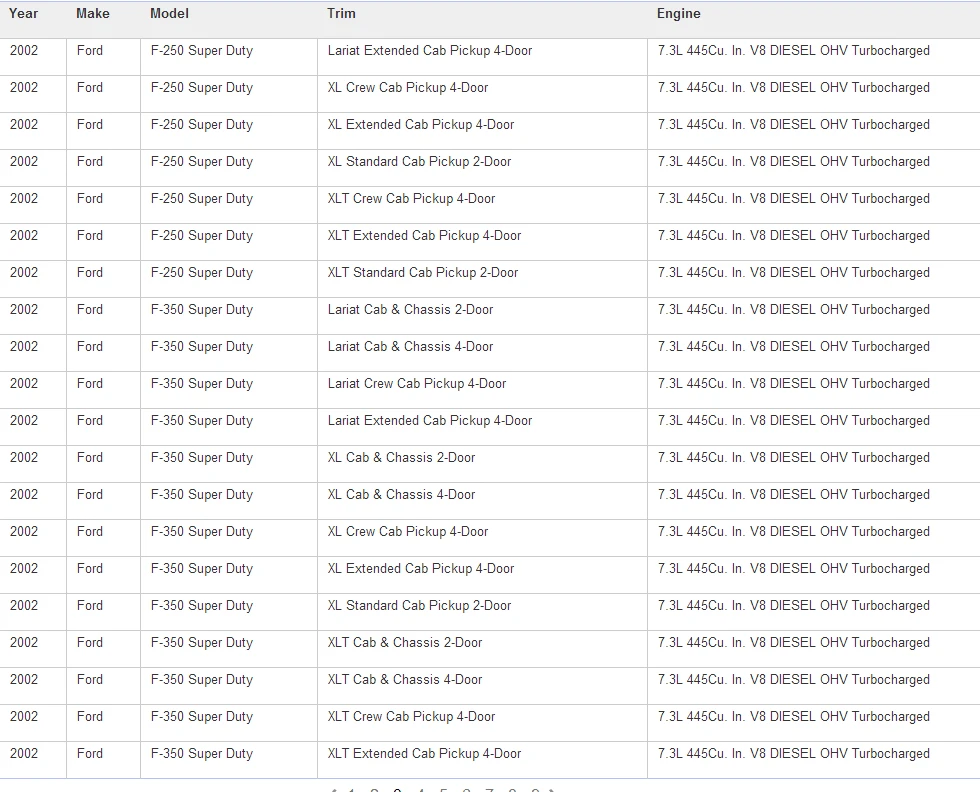This screenshot has height=792, width=980.
Task: Click the Make column header
Action: [92, 14]
